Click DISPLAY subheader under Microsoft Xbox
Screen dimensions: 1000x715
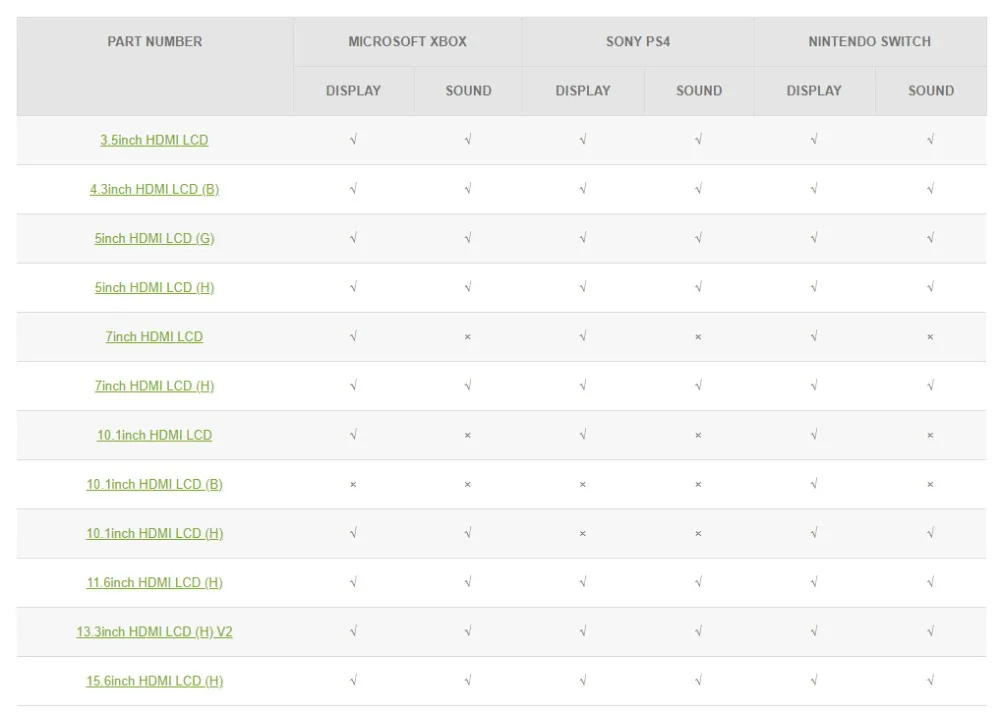(353, 91)
